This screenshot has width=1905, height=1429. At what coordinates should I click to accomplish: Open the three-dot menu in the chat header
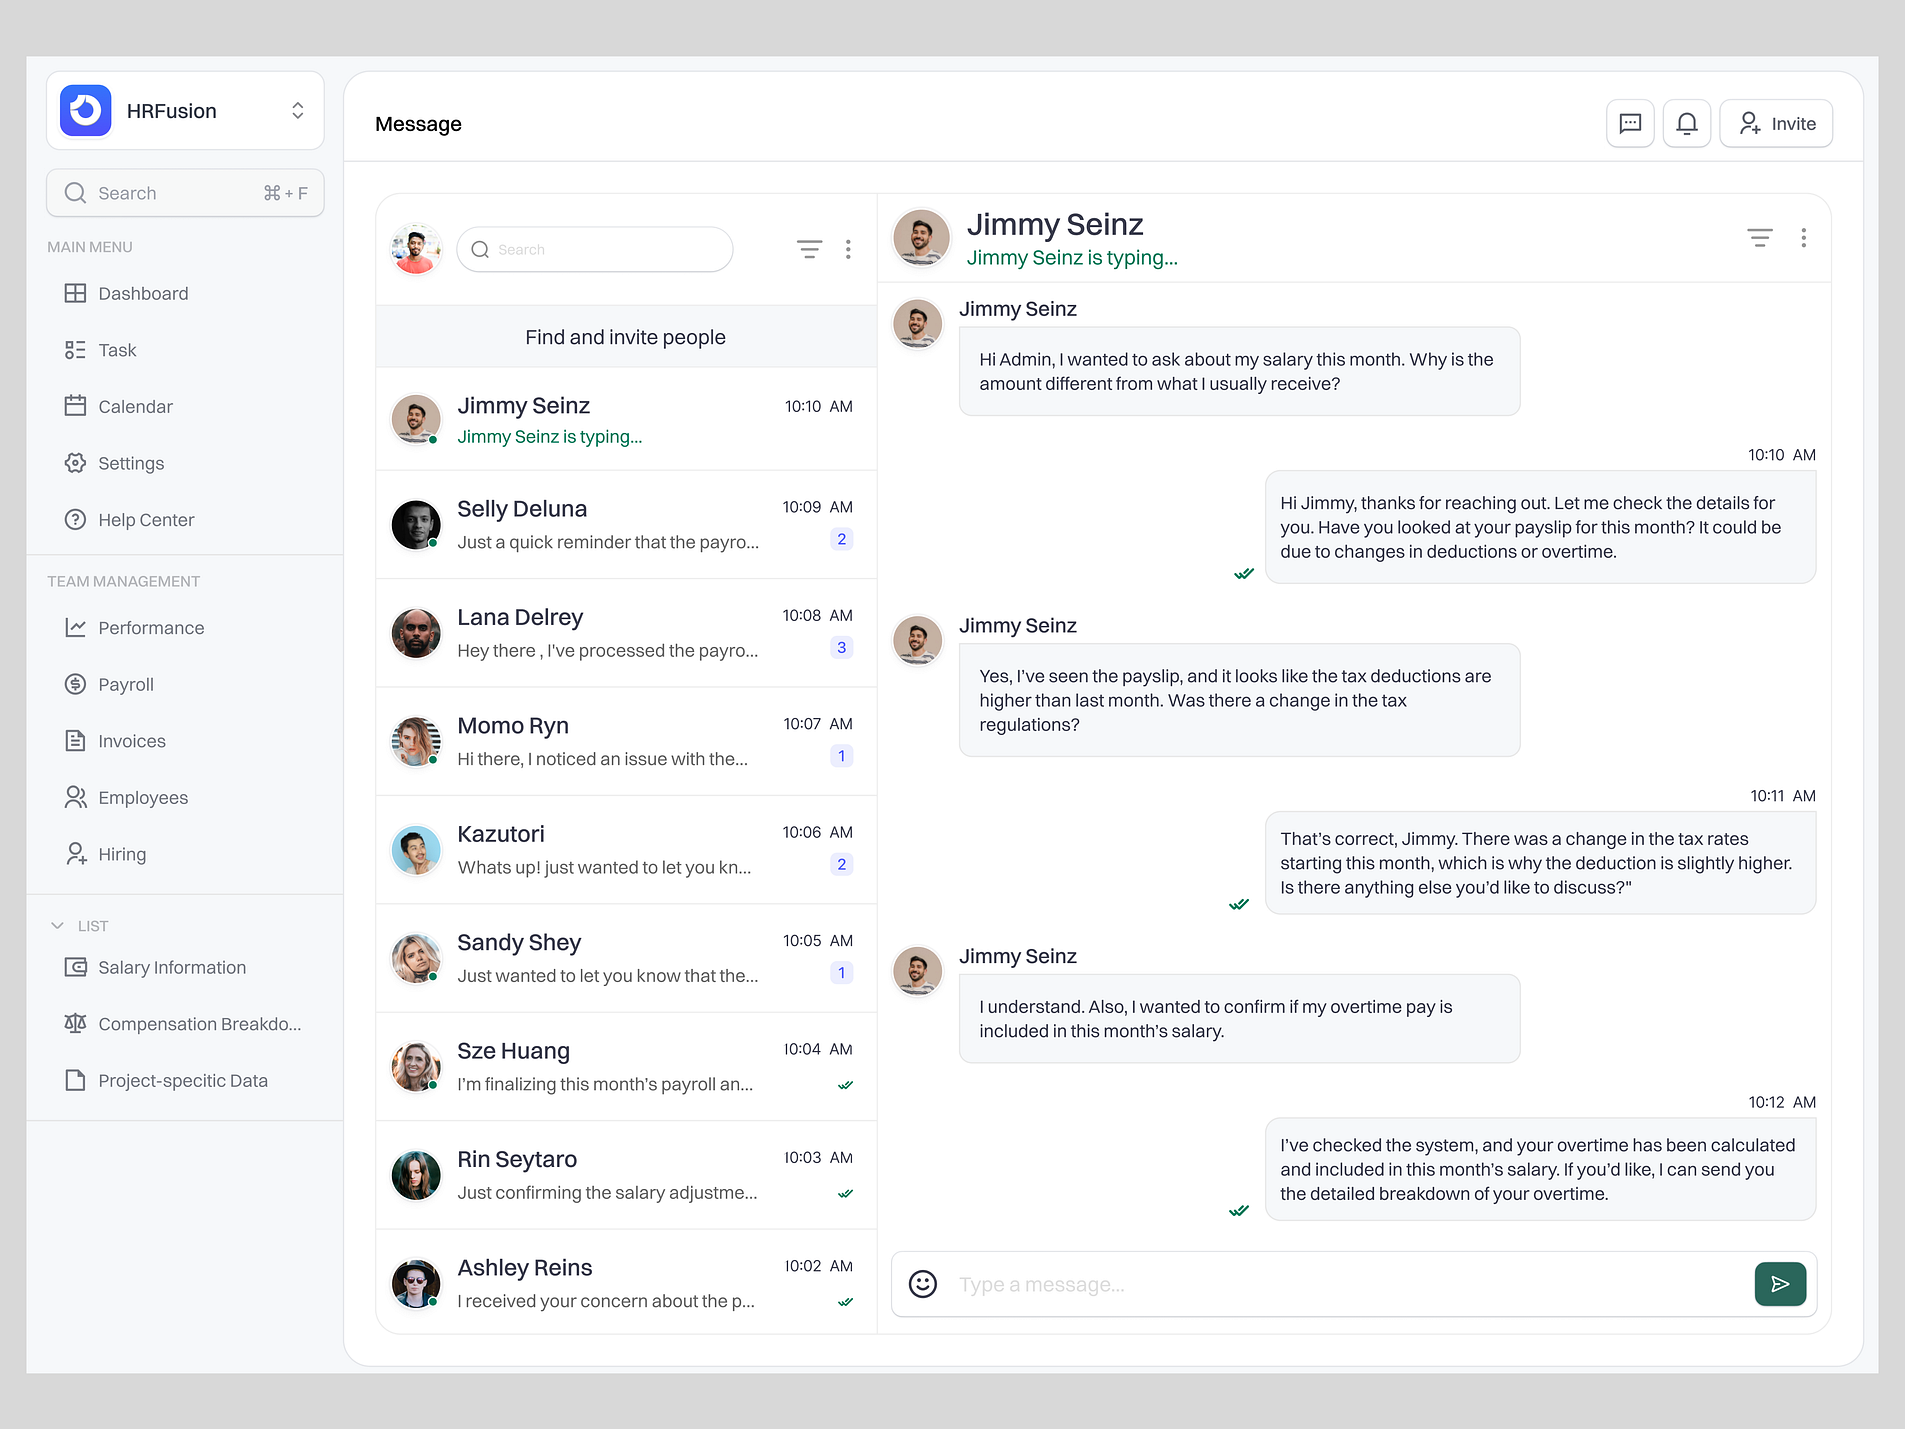point(1804,237)
